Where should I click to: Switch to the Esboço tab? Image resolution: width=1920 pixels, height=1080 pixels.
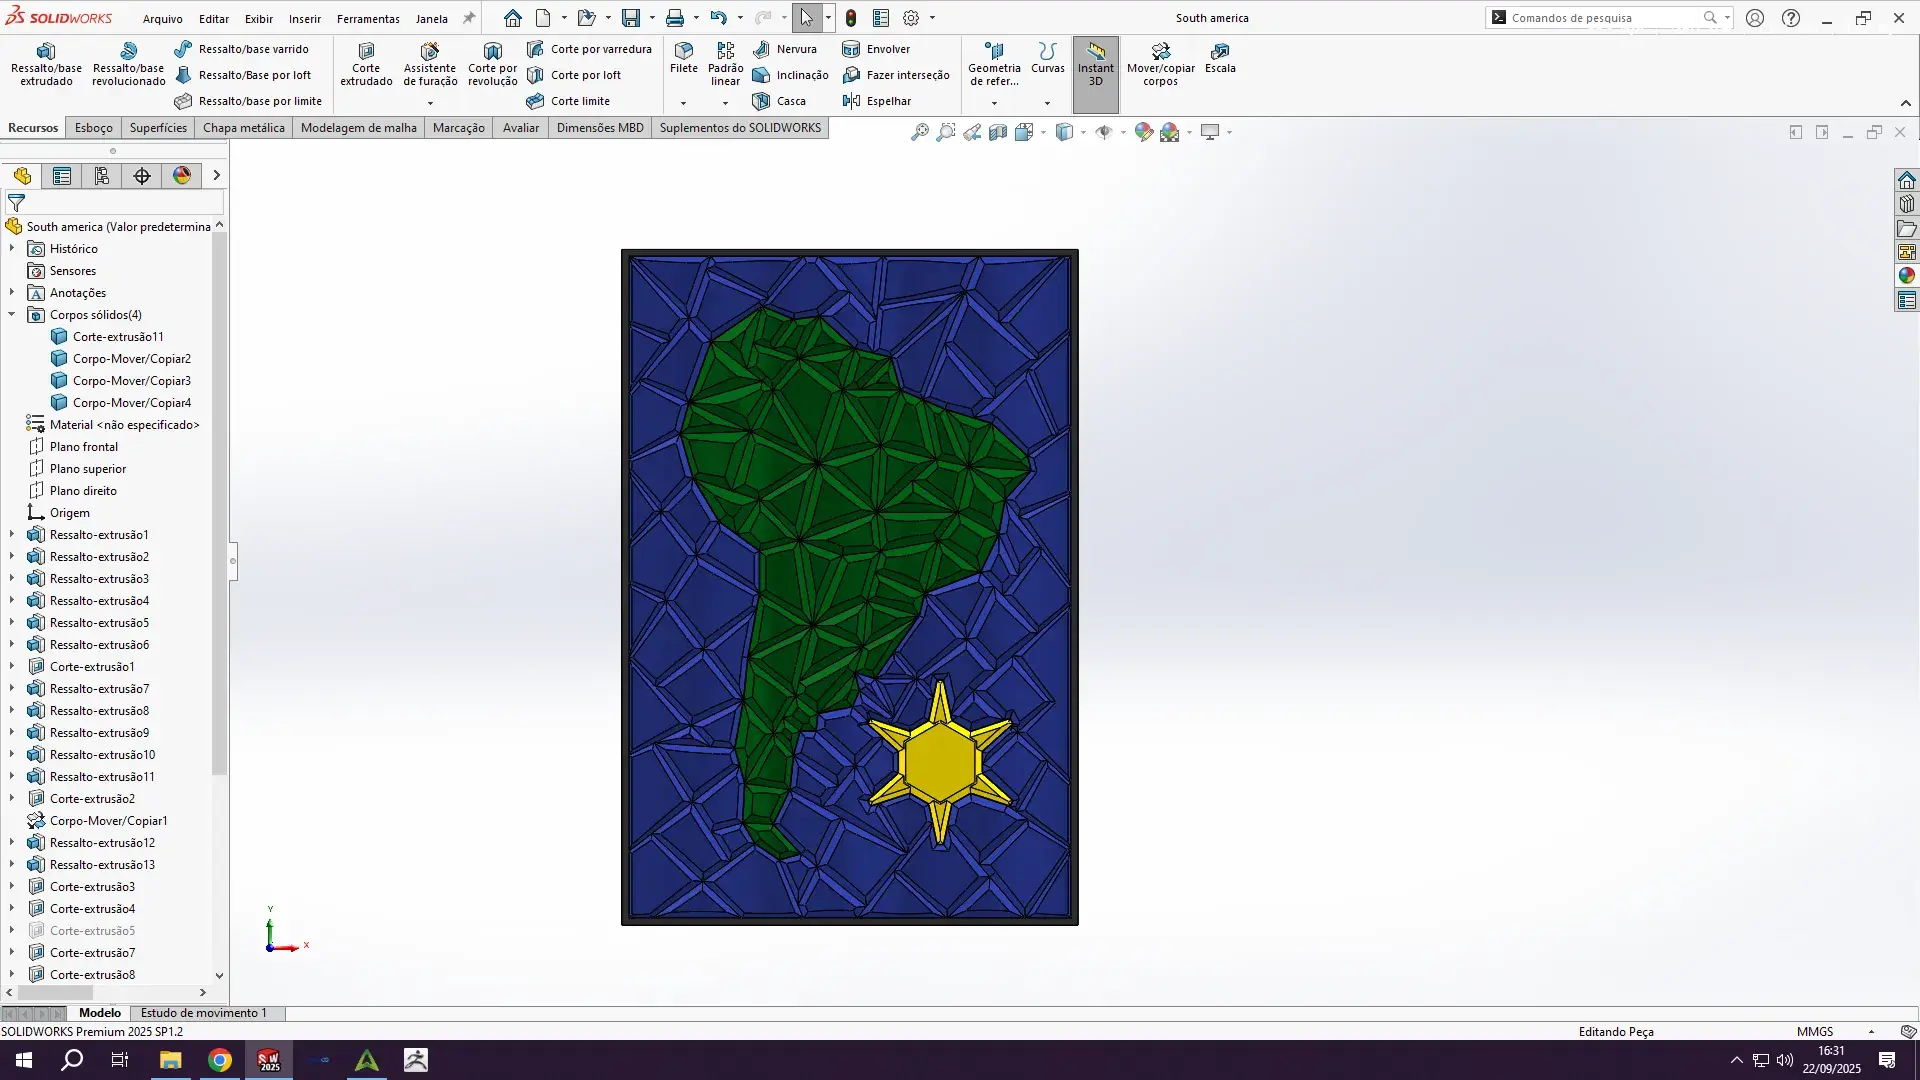coord(94,128)
